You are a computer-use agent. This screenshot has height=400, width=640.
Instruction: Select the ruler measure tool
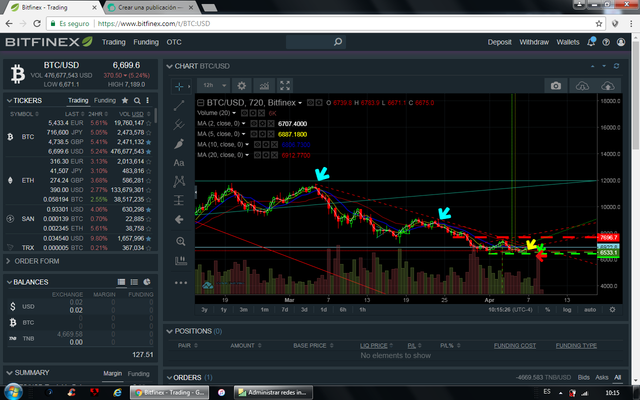click(x=180, y=261)
